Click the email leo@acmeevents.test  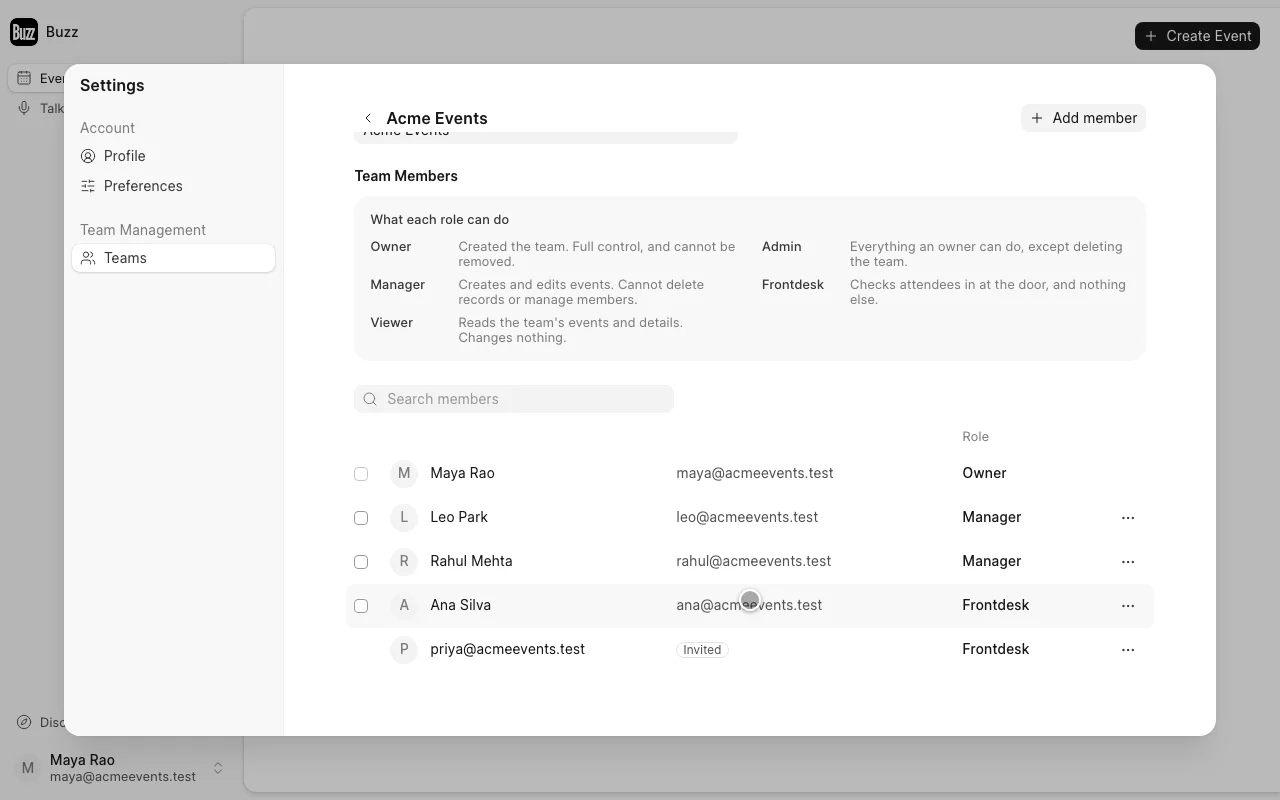[747, 517]
